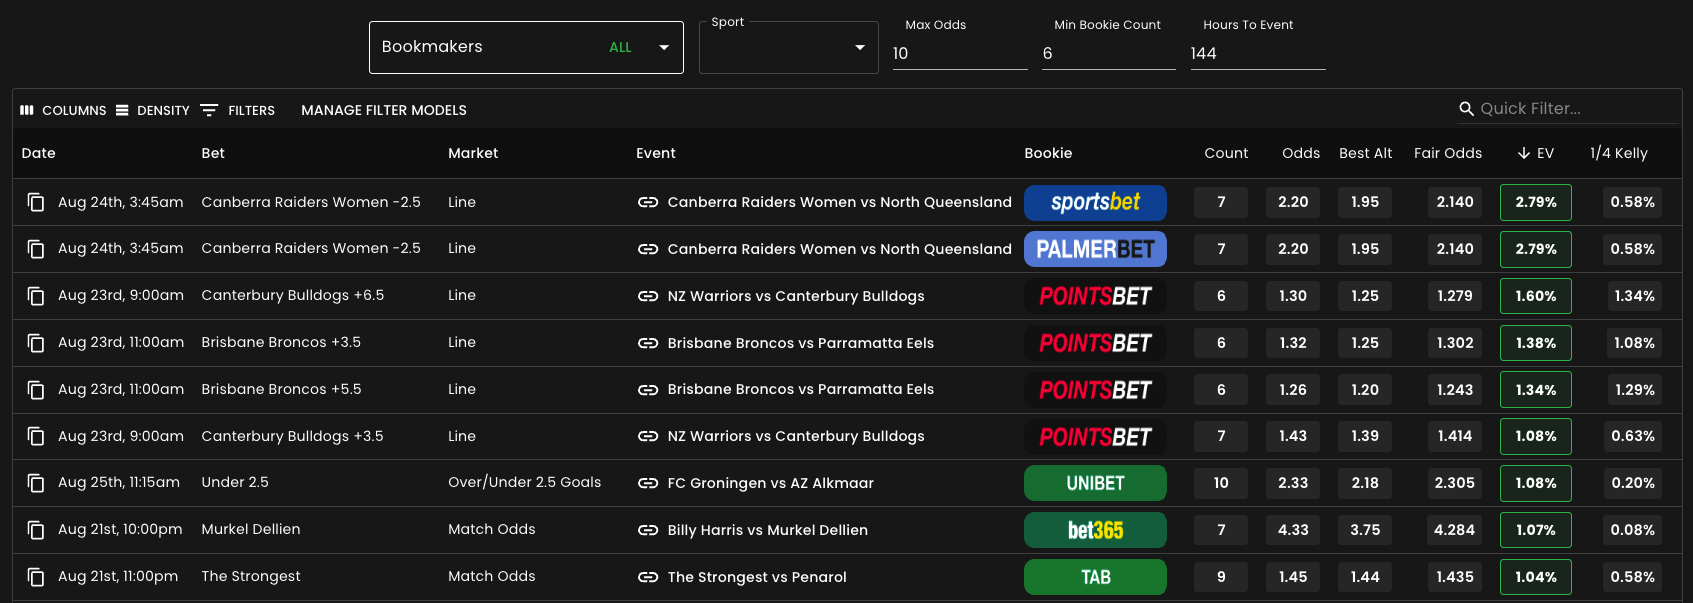Open the Columns panel
The image size is (1693, 603).
(x=63, y=110)
